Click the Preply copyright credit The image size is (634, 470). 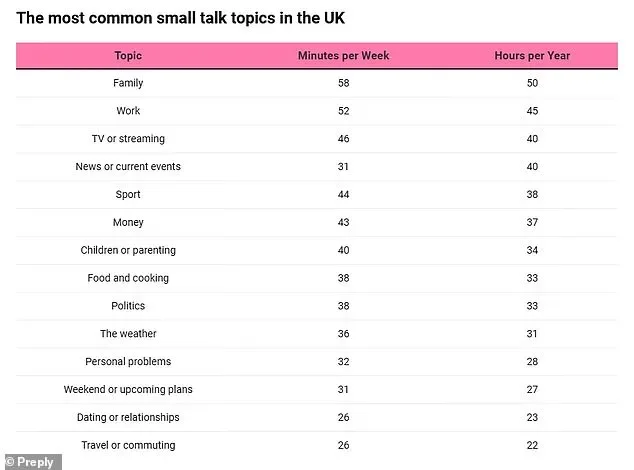31,461
